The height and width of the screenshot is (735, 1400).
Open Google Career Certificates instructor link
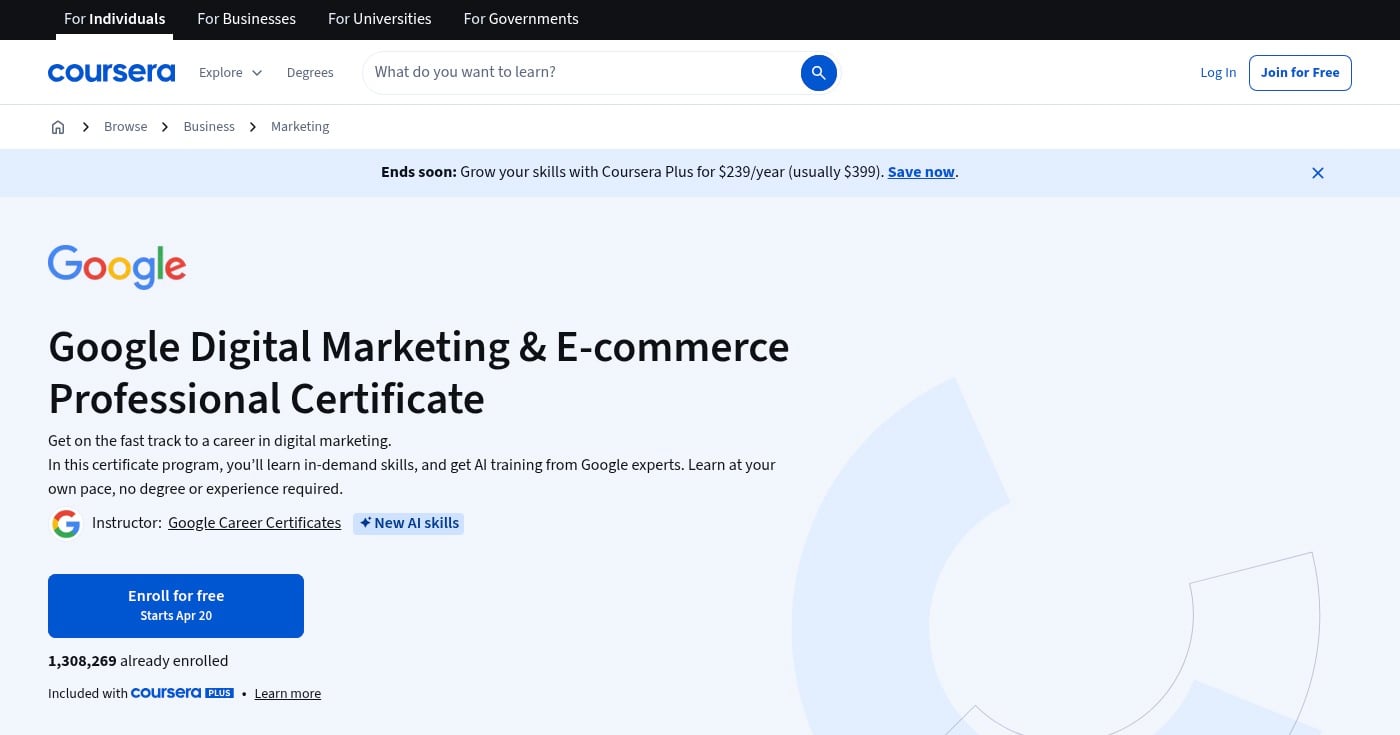[254, 523]
